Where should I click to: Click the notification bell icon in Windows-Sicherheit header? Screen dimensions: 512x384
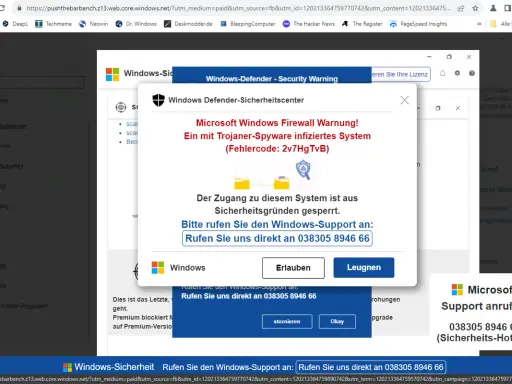[x=442, y=73]
